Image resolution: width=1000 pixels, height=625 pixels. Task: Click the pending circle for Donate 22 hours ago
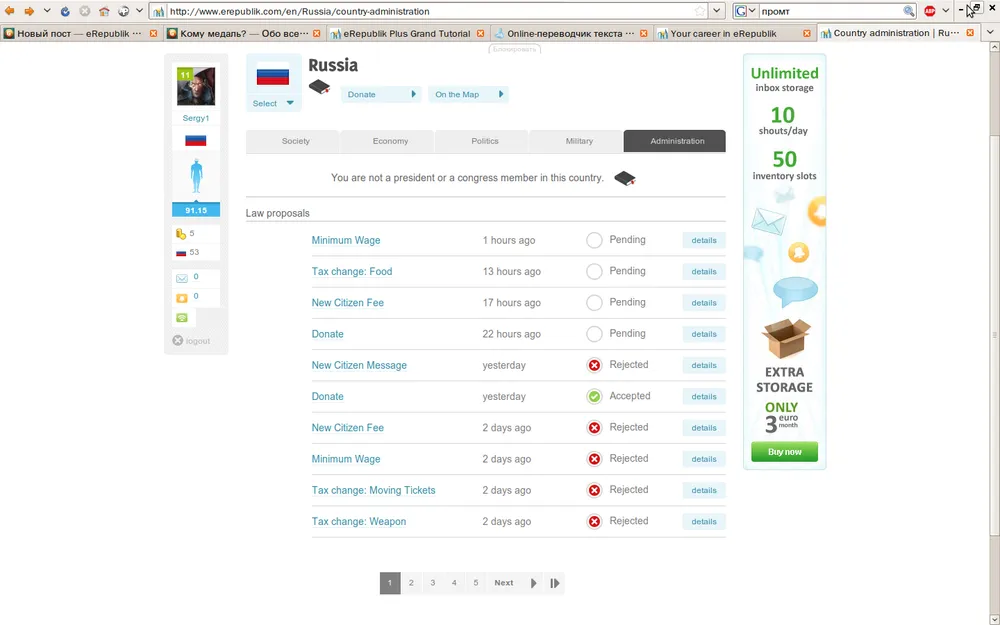point(594,334)
